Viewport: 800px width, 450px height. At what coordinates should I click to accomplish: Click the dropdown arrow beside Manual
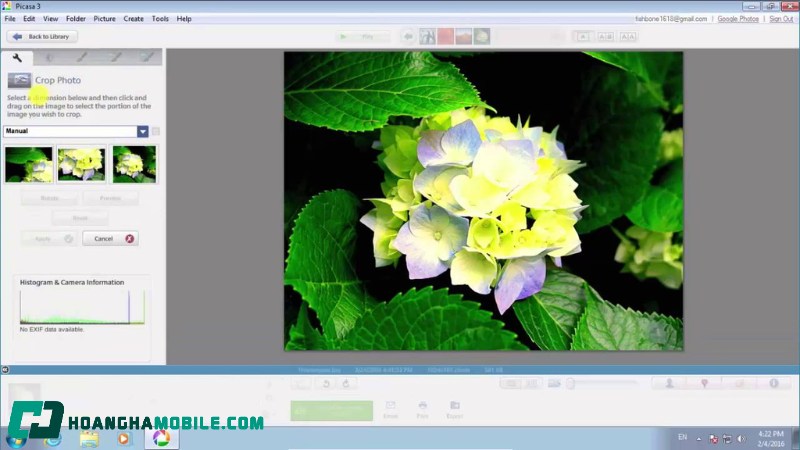[x=143, y=131]
